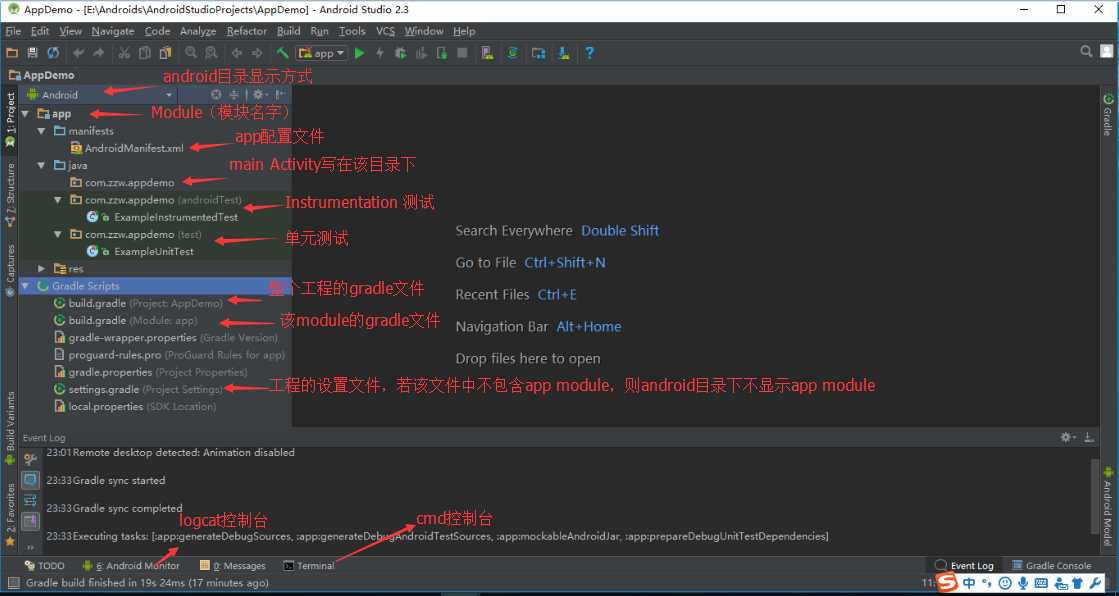Click Scroll from Source in Project panel header
1119x596 pixels.
216,94
